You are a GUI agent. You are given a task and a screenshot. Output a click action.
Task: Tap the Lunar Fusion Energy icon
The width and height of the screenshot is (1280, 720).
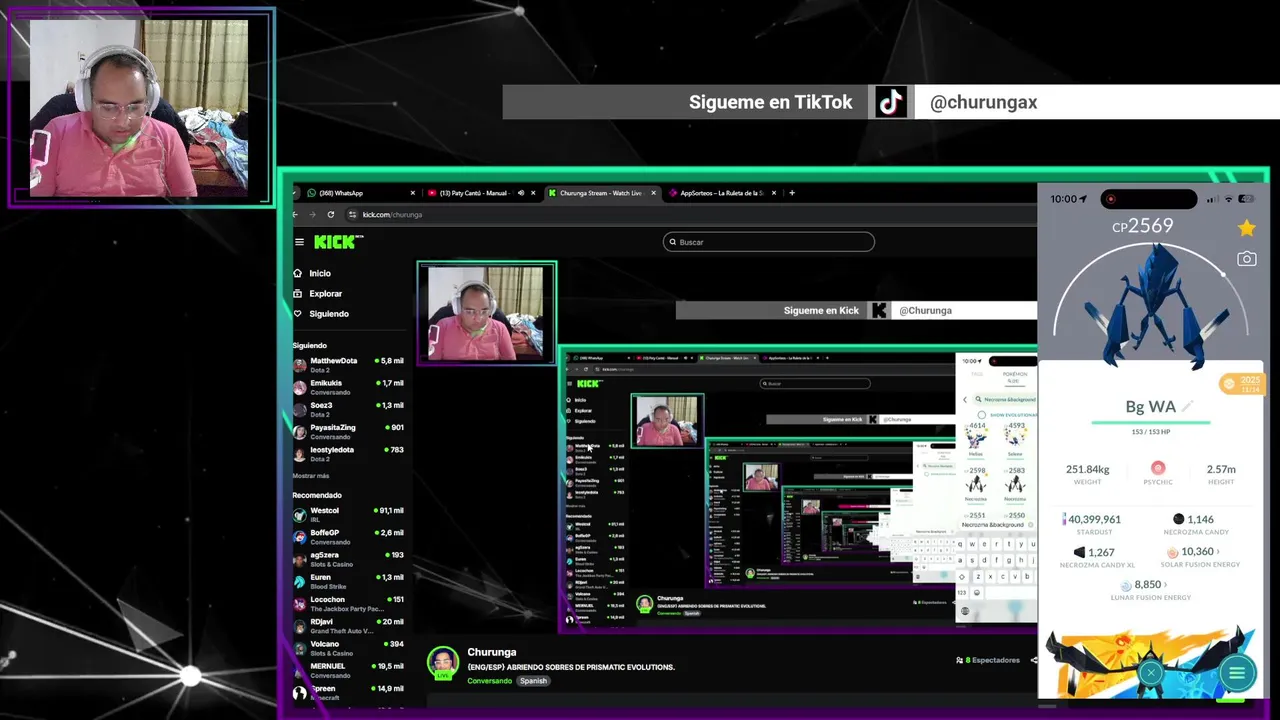[1126, 585]
